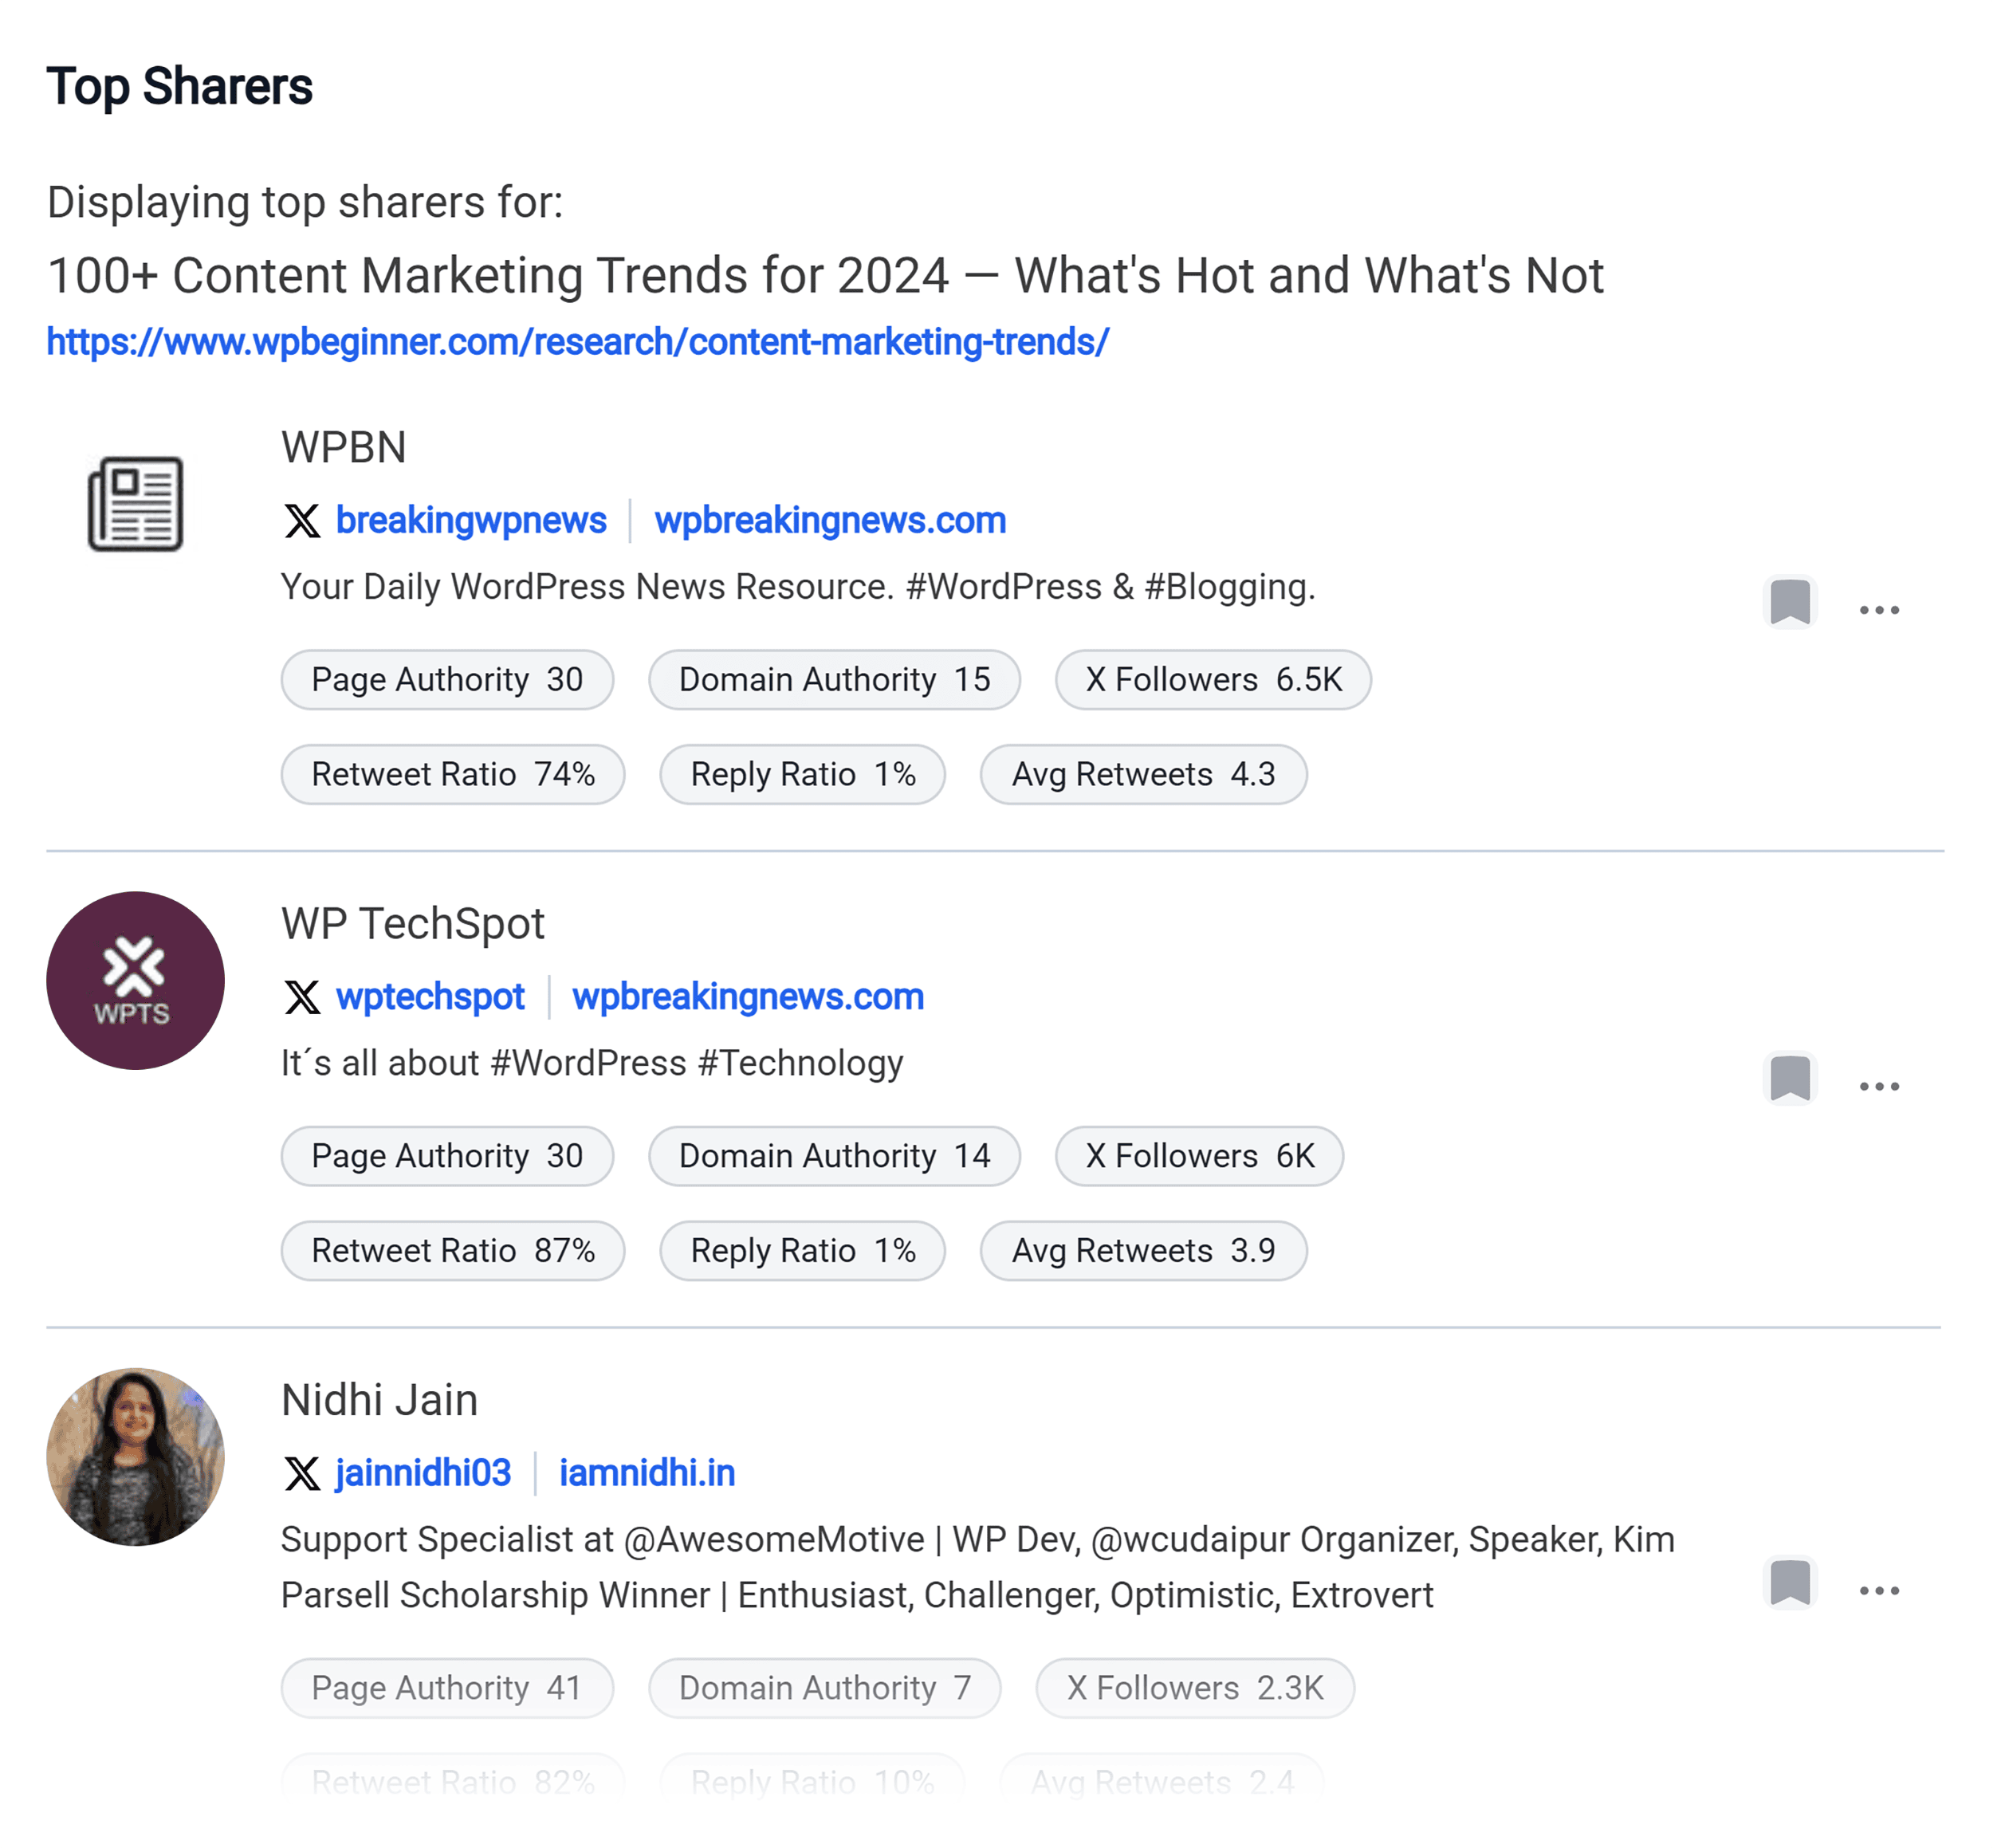The image size is (1993, 1848).
Task: Open the breakingwpnews profile link
Action: tap(471, 521)
